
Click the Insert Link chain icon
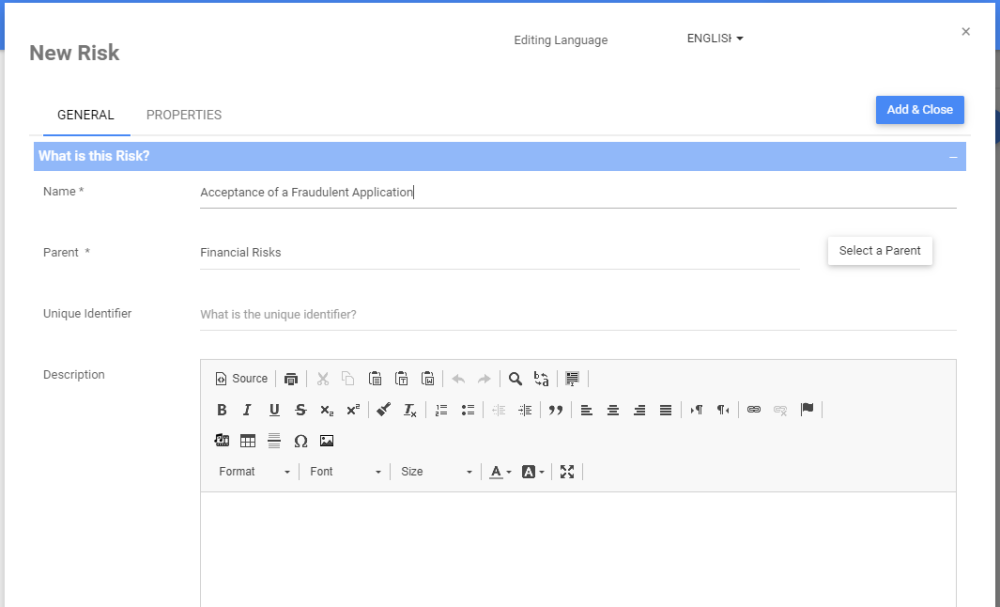click(x=754, y=410)
